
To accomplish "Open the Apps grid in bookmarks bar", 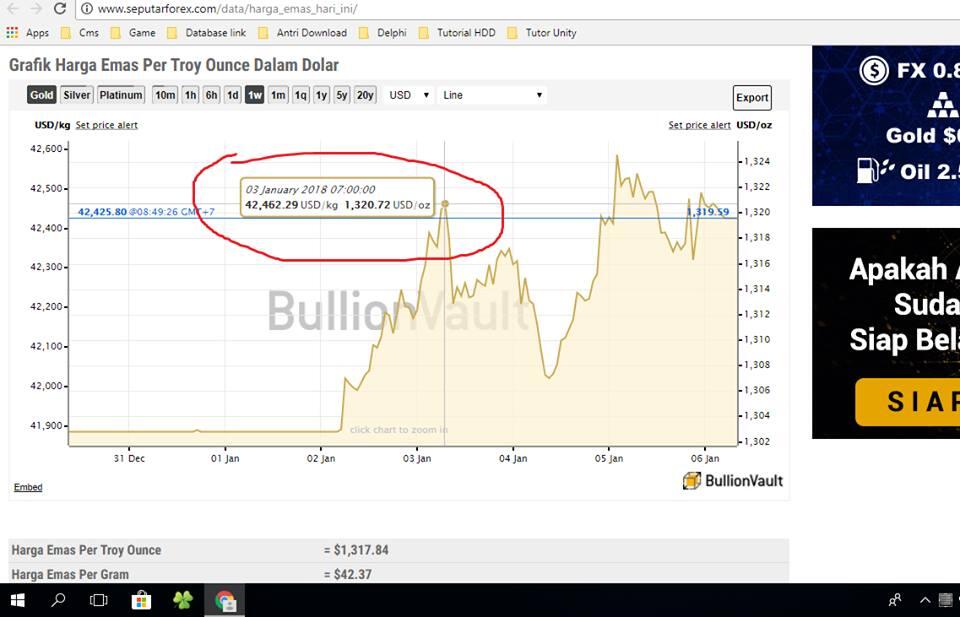I will tap(28, 33).
